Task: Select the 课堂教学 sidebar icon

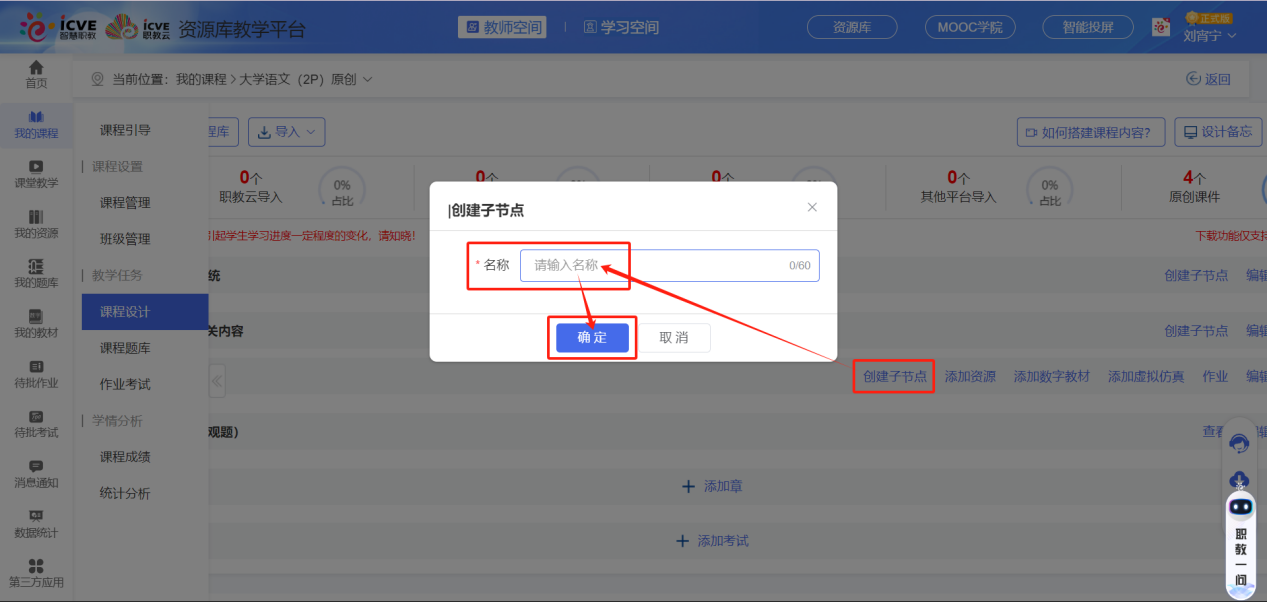Action: click(x=36, y=171)
